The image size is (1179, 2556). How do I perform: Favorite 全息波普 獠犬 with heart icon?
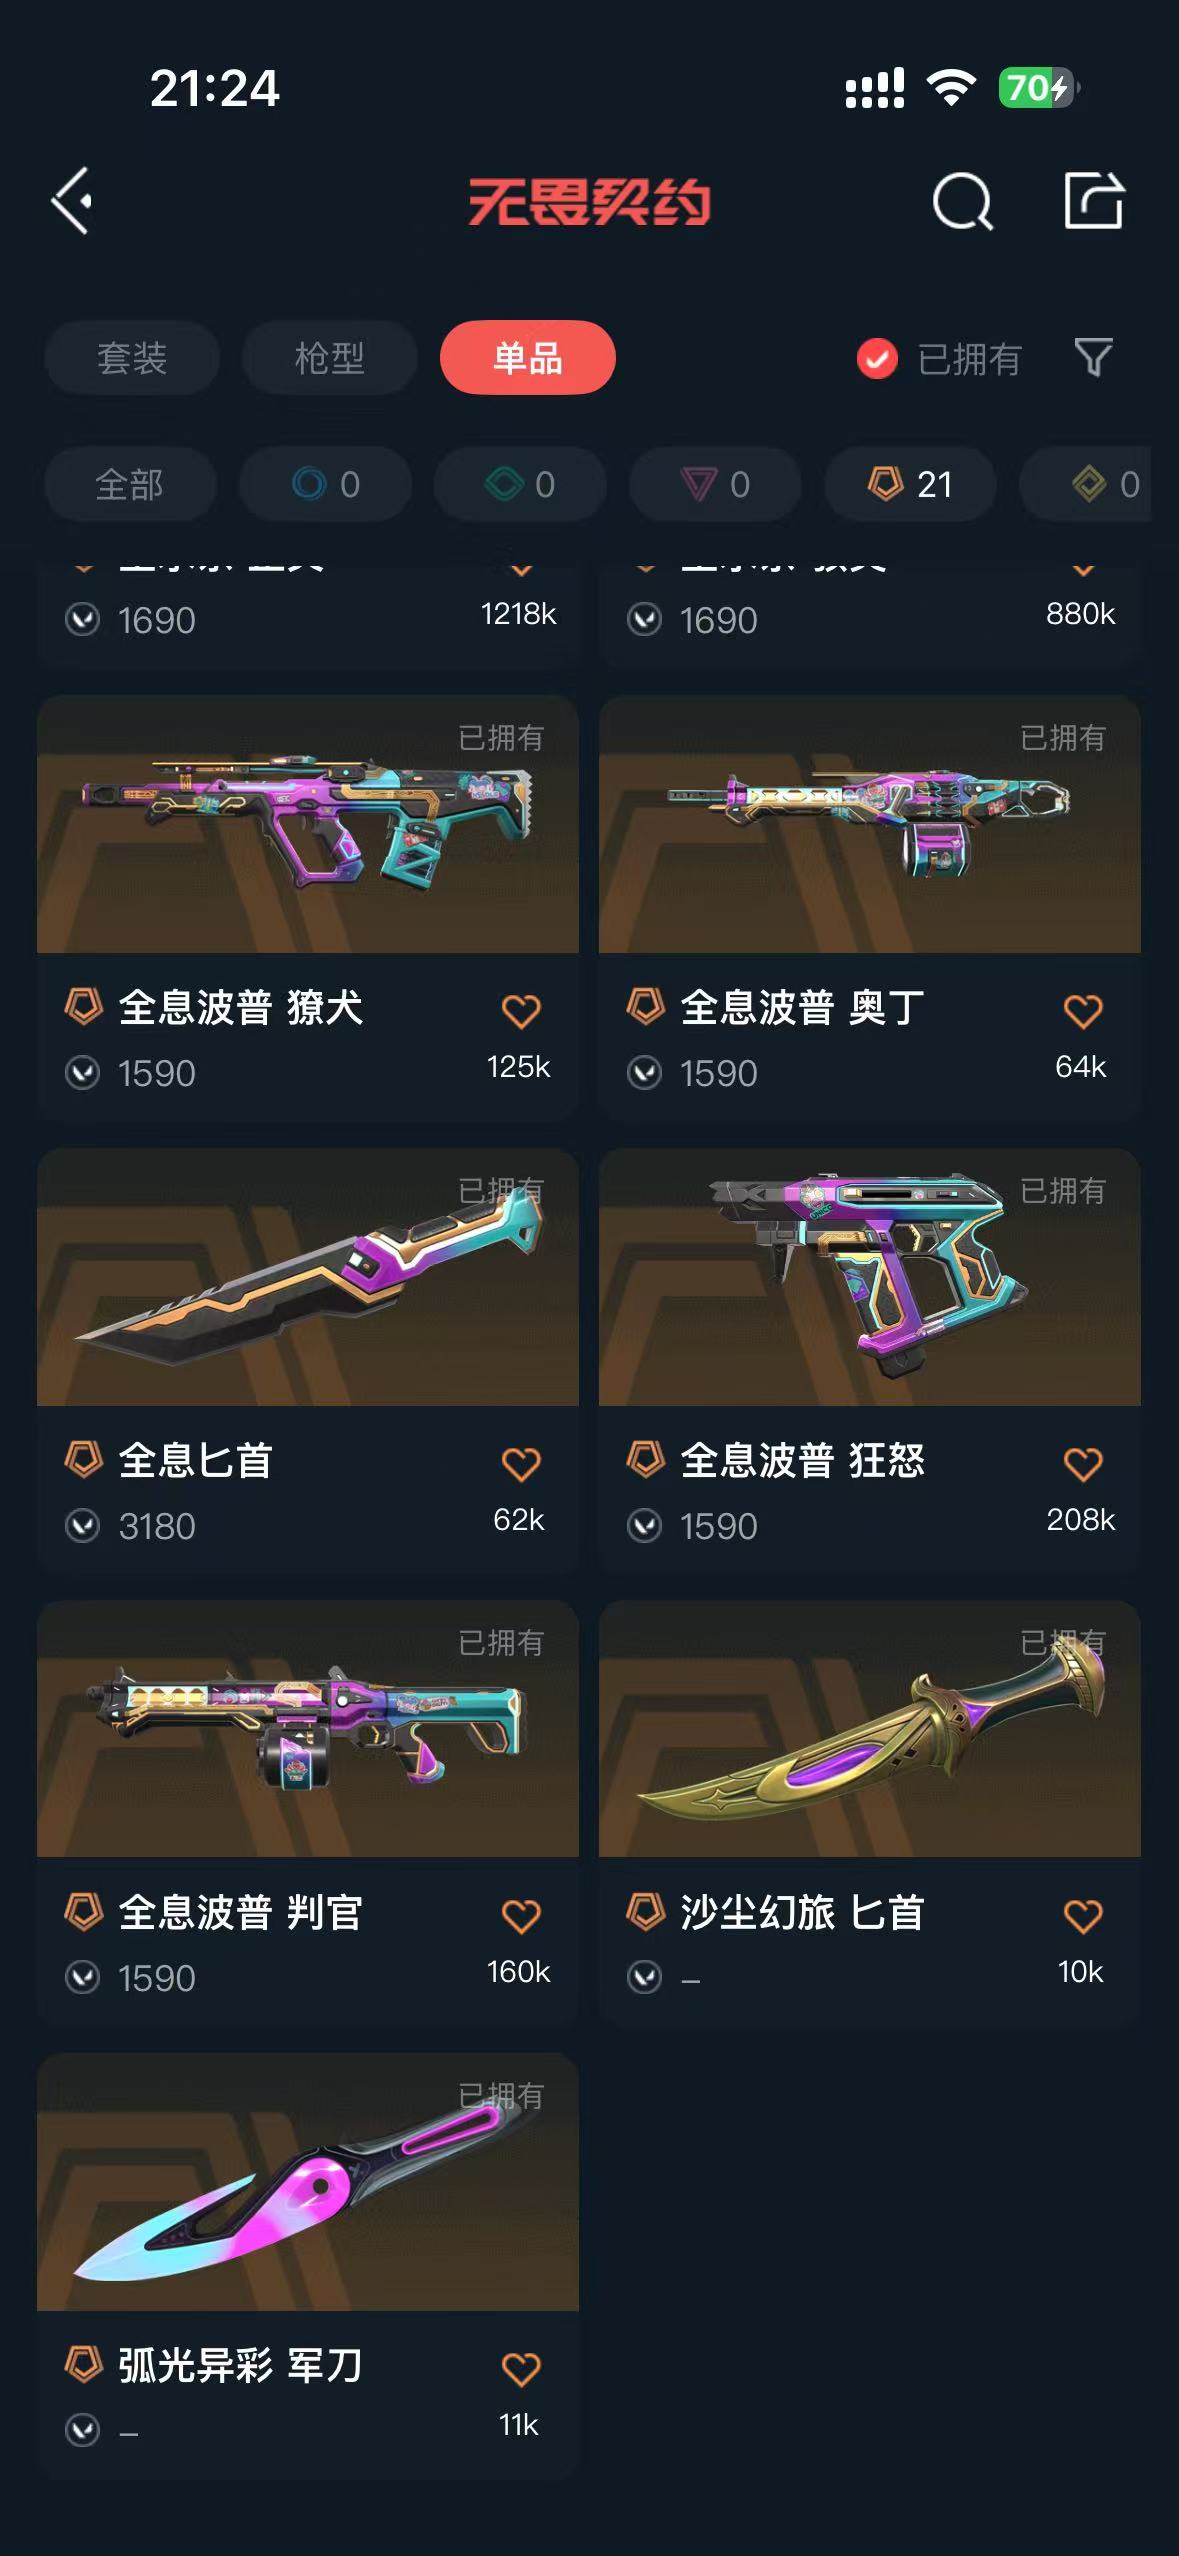coord(521,1011)
